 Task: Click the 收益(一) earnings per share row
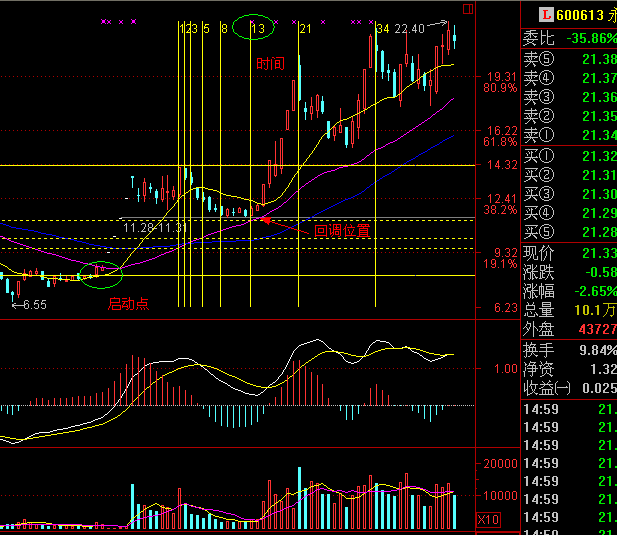click(x=568, y=387)
